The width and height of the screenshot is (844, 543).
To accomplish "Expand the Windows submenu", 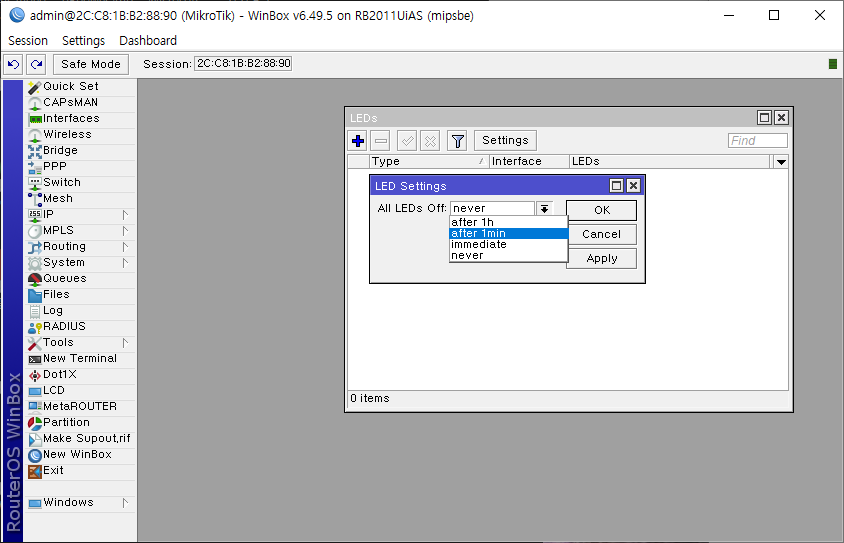I will [125, 503].
